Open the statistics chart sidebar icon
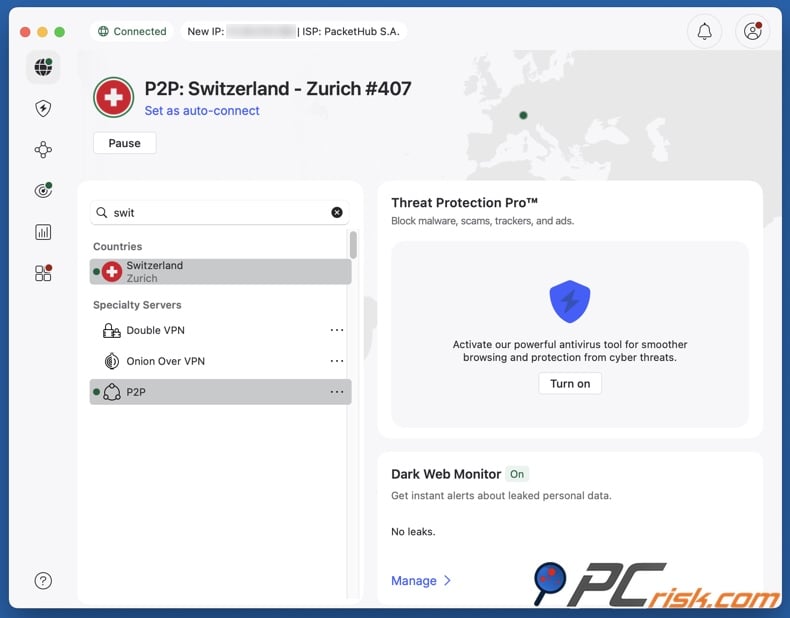790x618 pixels. coord(43,232)
